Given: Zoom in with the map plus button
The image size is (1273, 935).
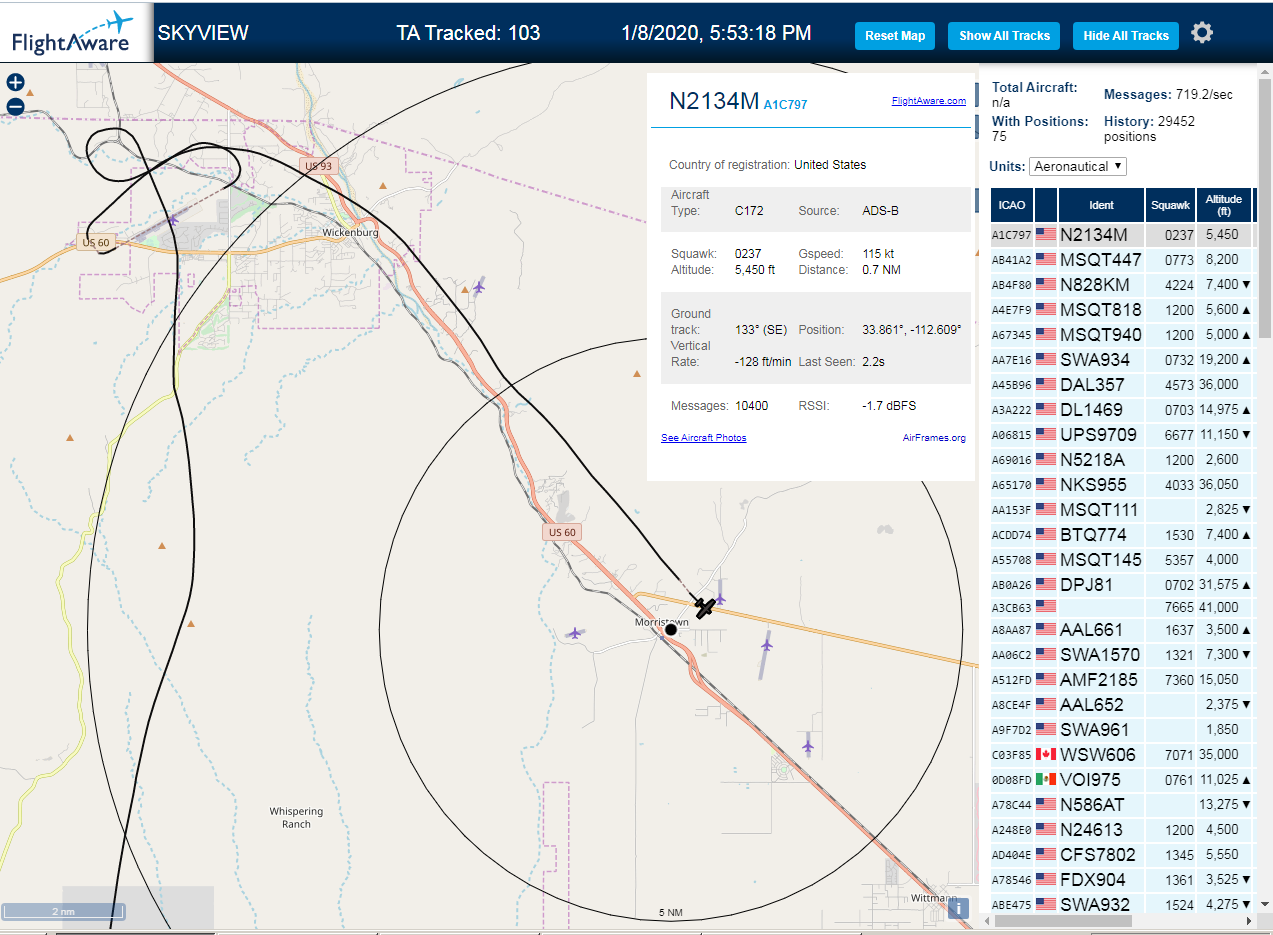Looking at the screenshot, I should click(15, 83).
